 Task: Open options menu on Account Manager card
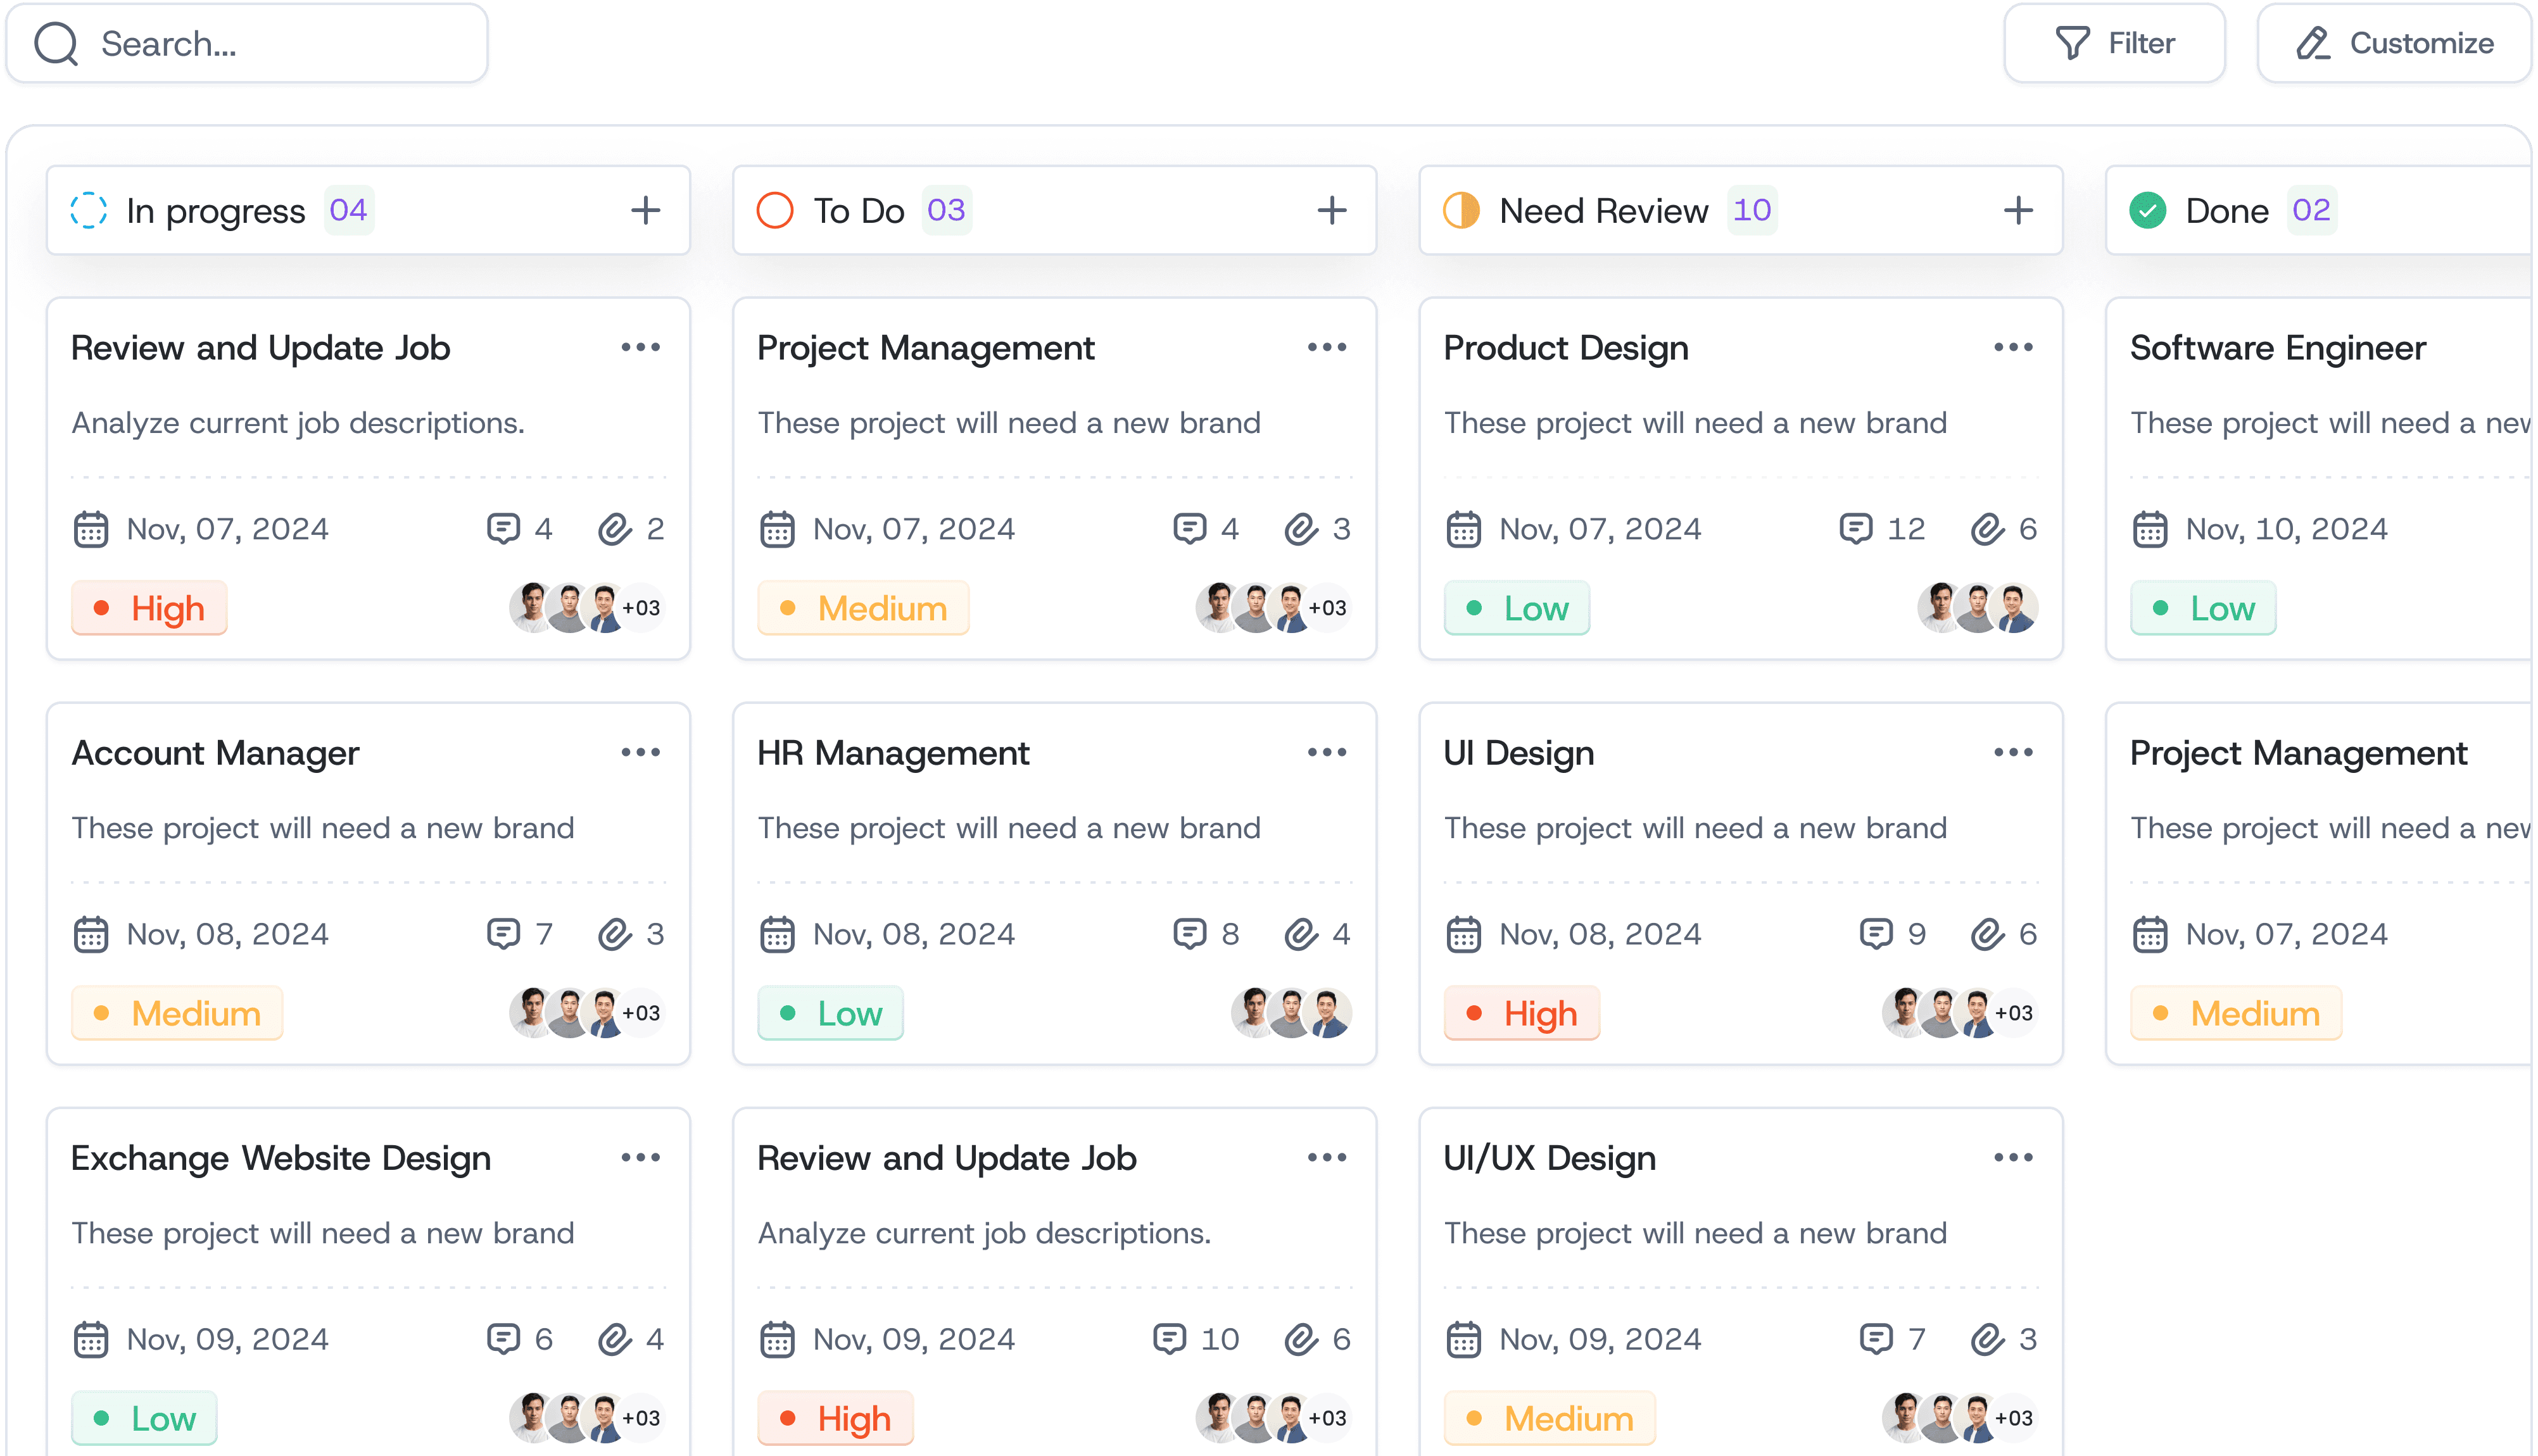(641, 752)
